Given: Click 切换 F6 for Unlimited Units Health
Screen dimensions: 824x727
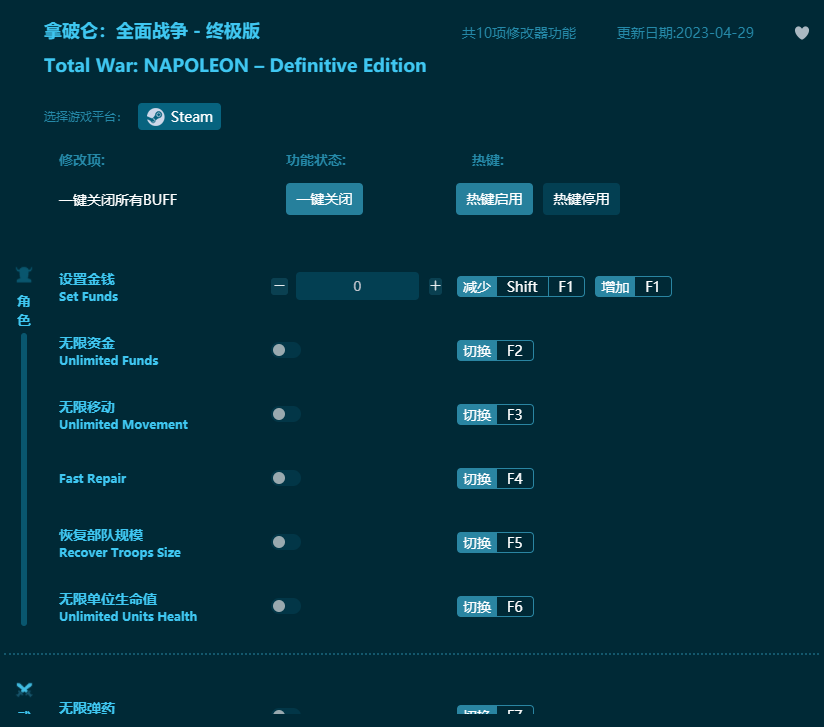Looking at the screenshot, I should [x=494, y=606].
